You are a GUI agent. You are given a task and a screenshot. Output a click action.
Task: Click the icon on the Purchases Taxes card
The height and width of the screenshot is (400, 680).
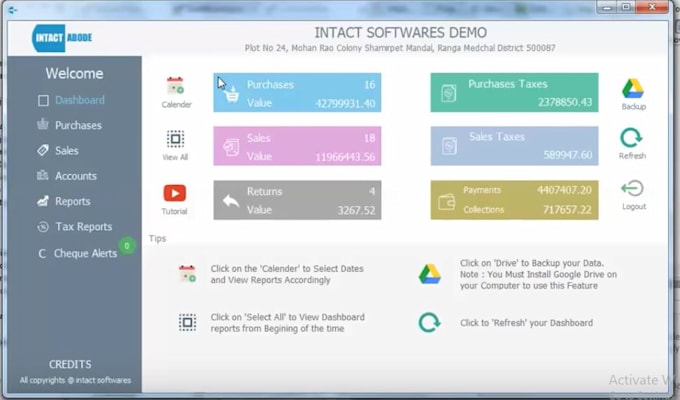(448, 93)
